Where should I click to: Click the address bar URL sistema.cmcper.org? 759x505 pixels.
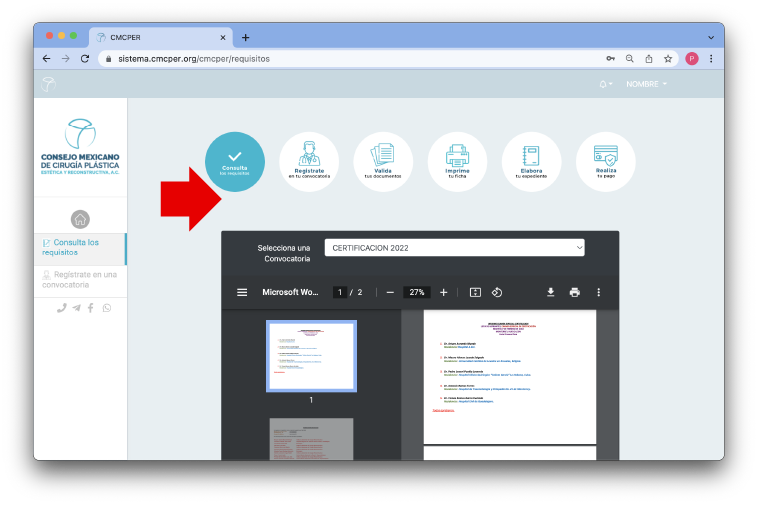(x=194, y=59)
